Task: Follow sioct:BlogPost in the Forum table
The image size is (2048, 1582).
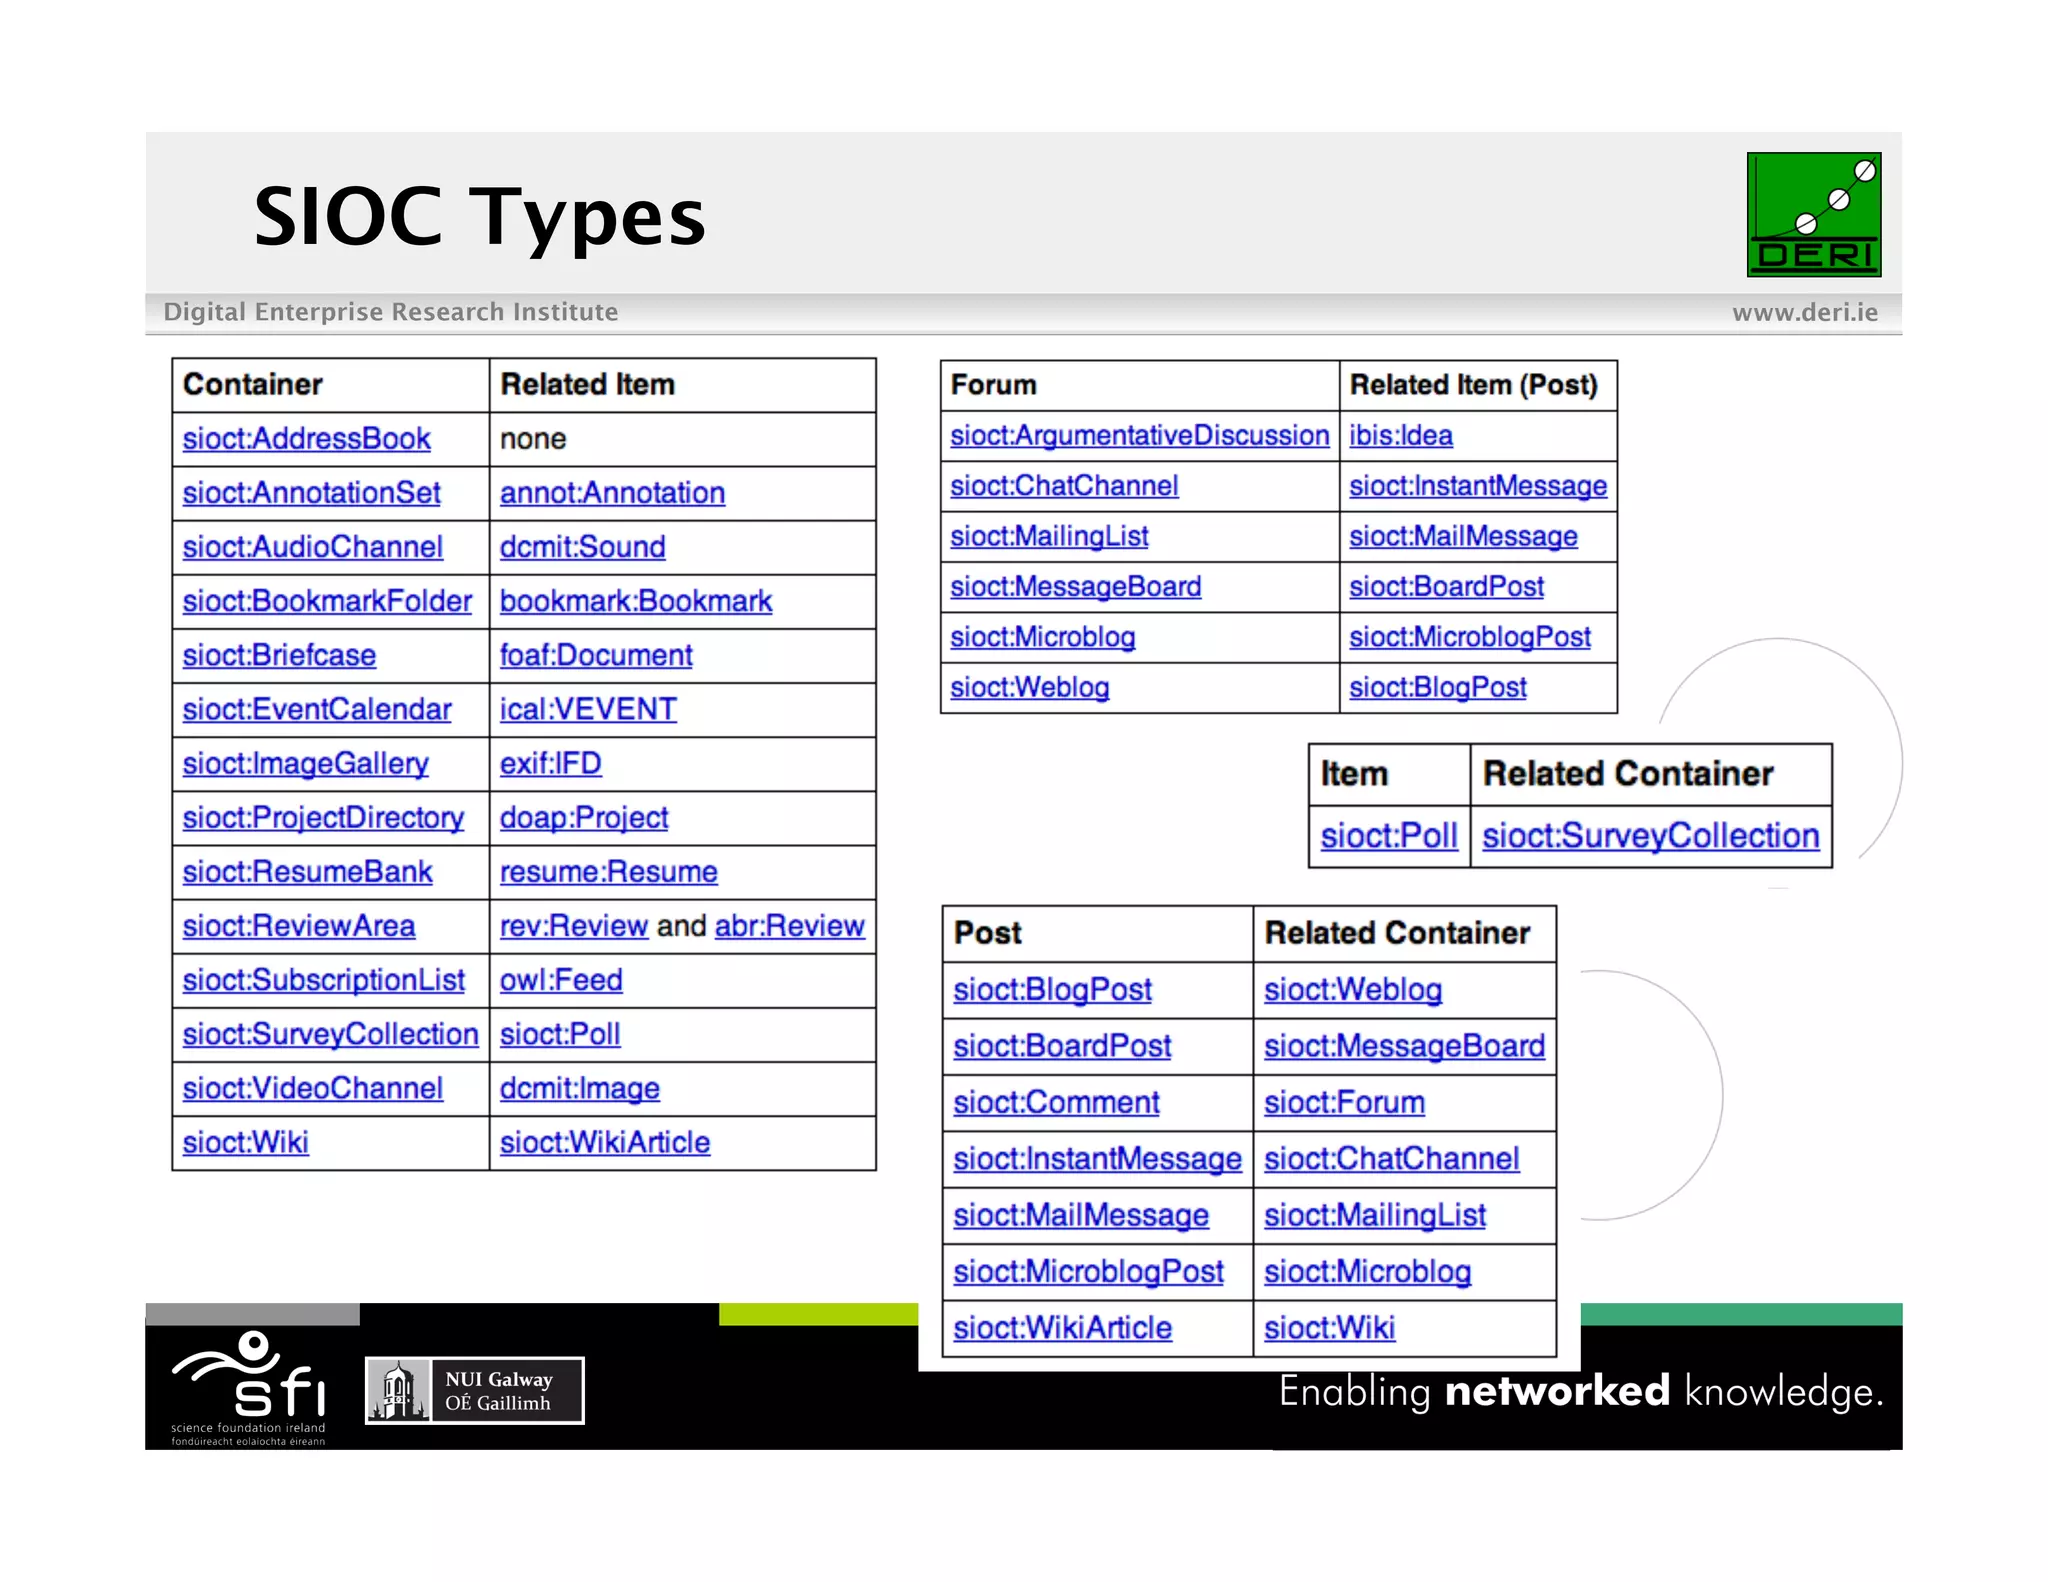Action: (1437, 688)
